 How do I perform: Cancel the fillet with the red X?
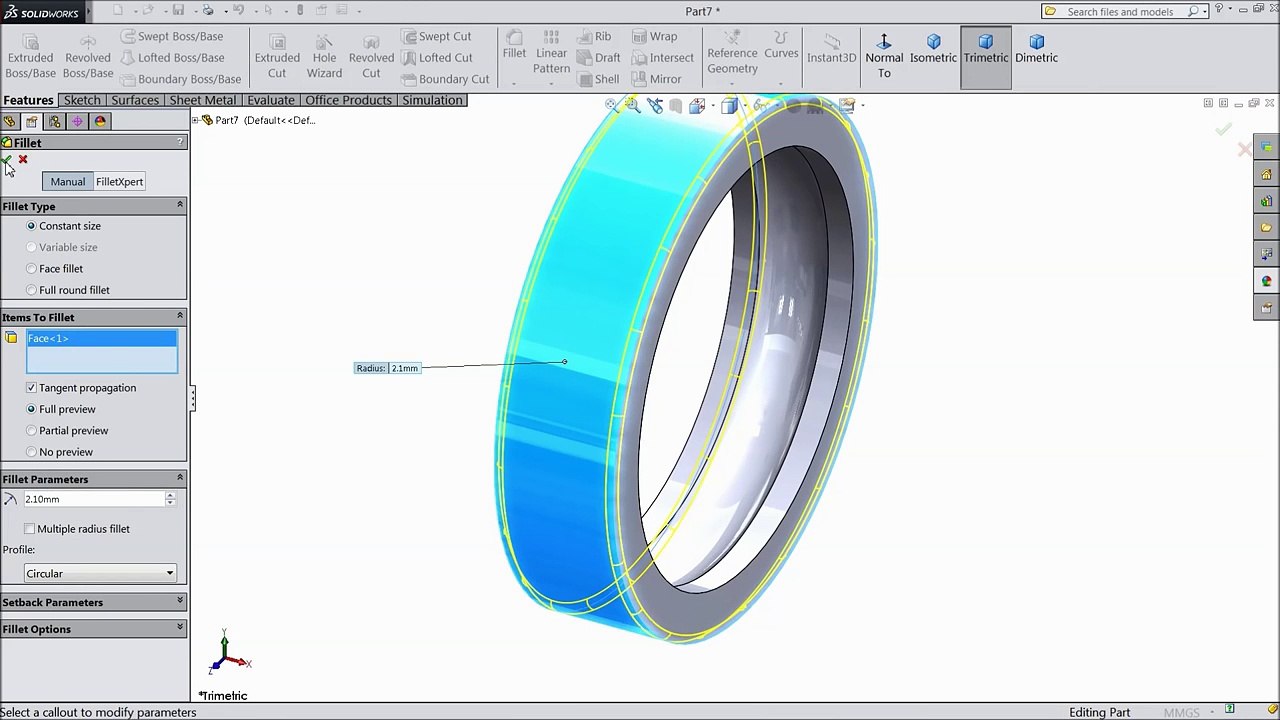[23, 160]
